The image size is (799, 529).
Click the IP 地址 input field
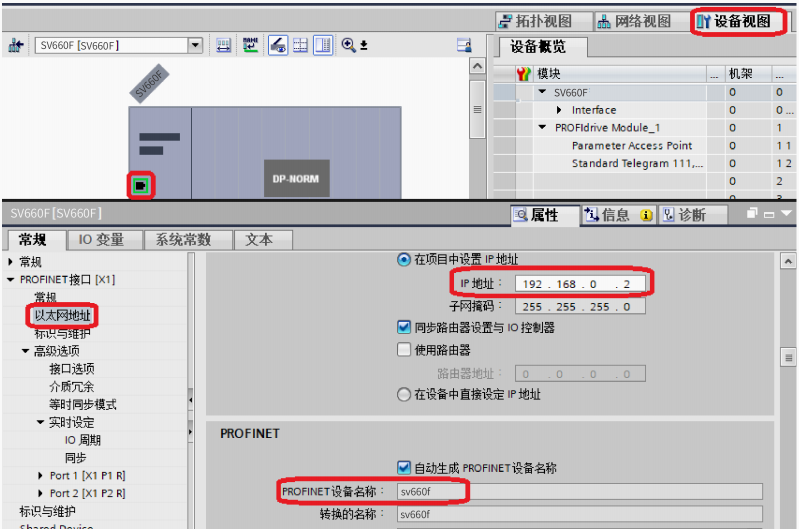580,284
